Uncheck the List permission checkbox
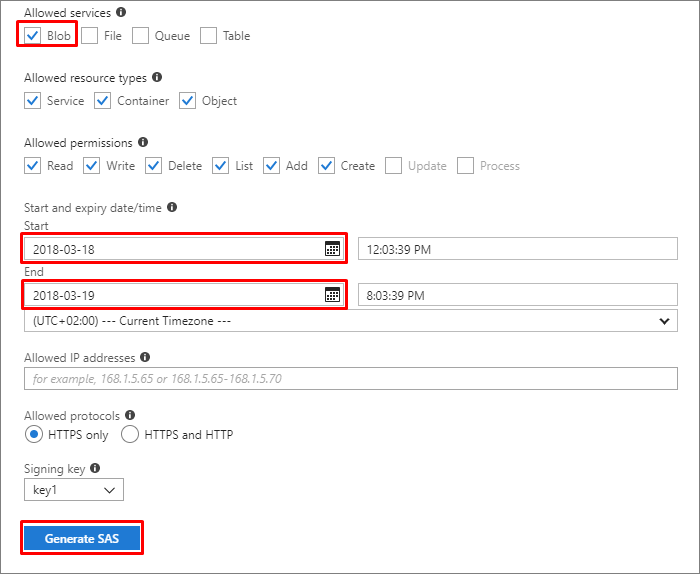The width and height of the screenshot is (700, 574). click(x=221, y=166)
